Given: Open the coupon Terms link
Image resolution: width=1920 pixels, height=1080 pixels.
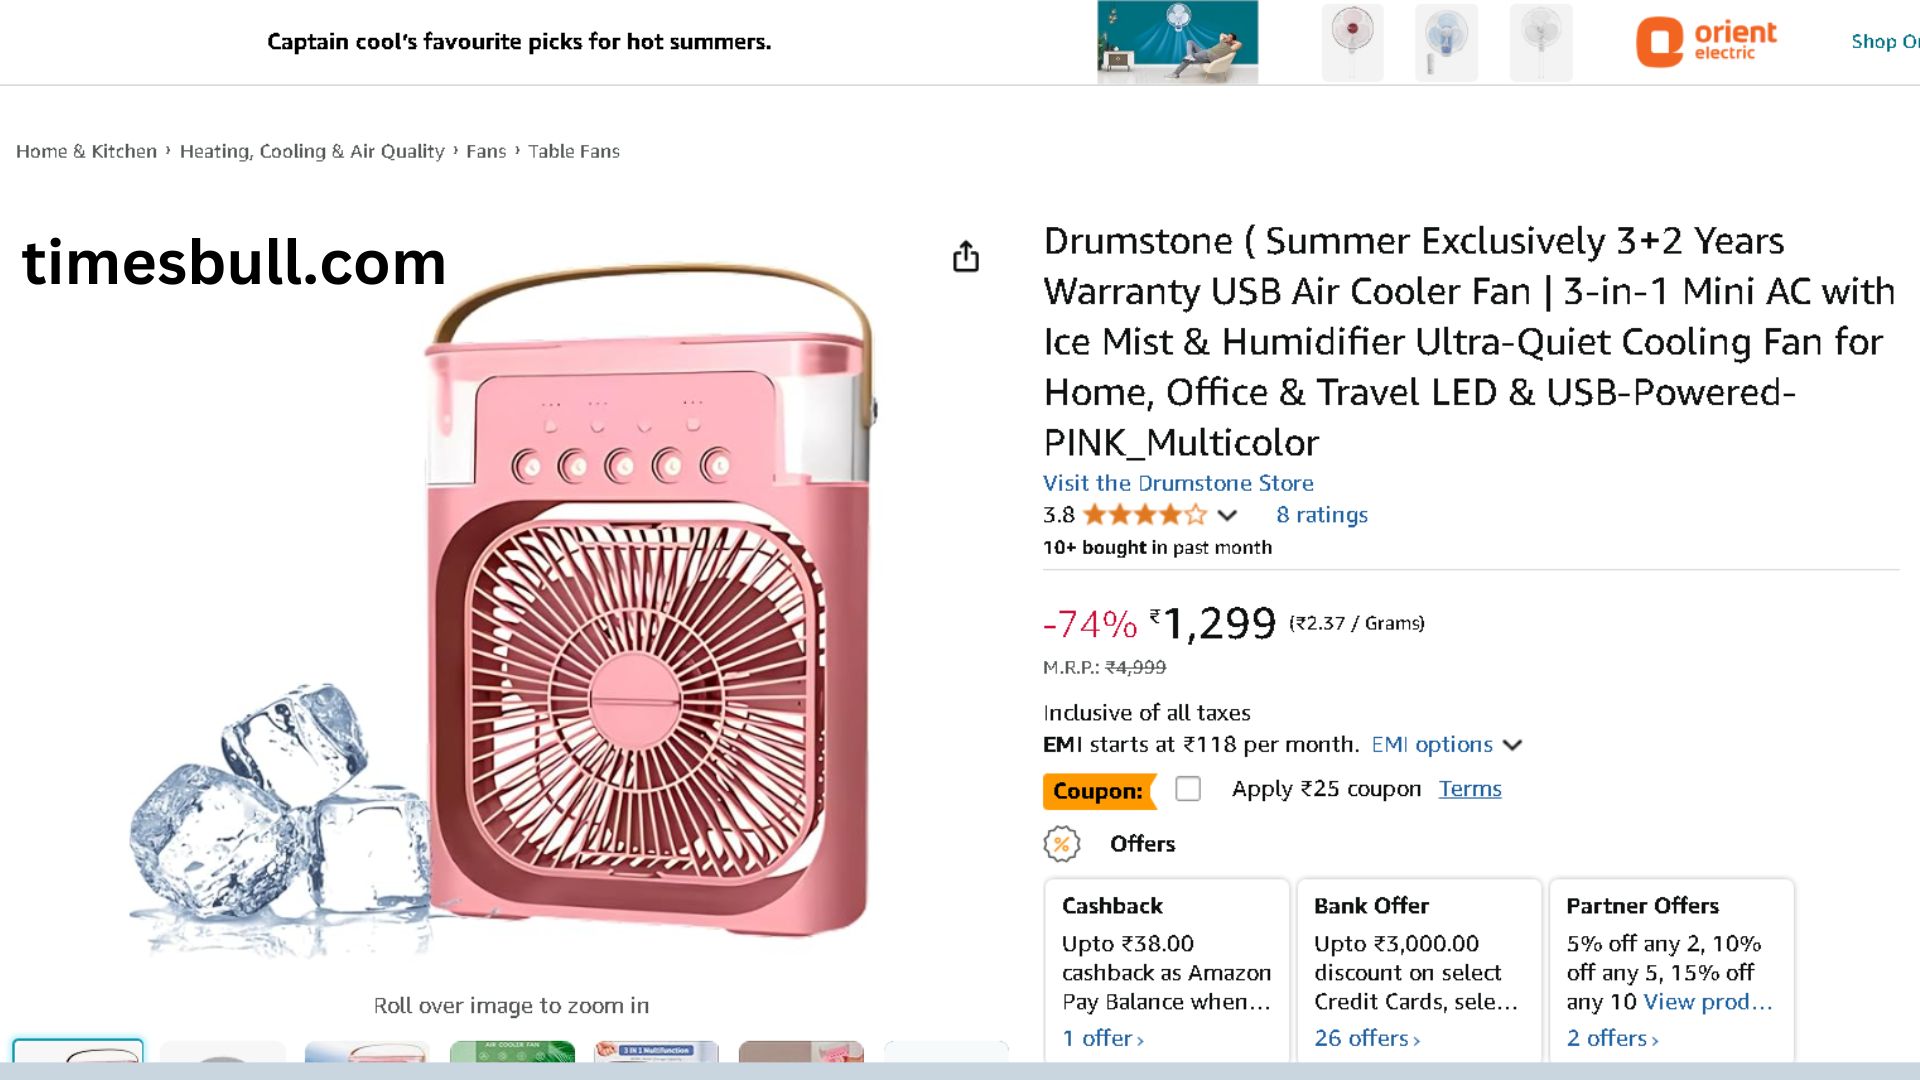Looking at the screenshot, I should click(x=1470, y=789).
